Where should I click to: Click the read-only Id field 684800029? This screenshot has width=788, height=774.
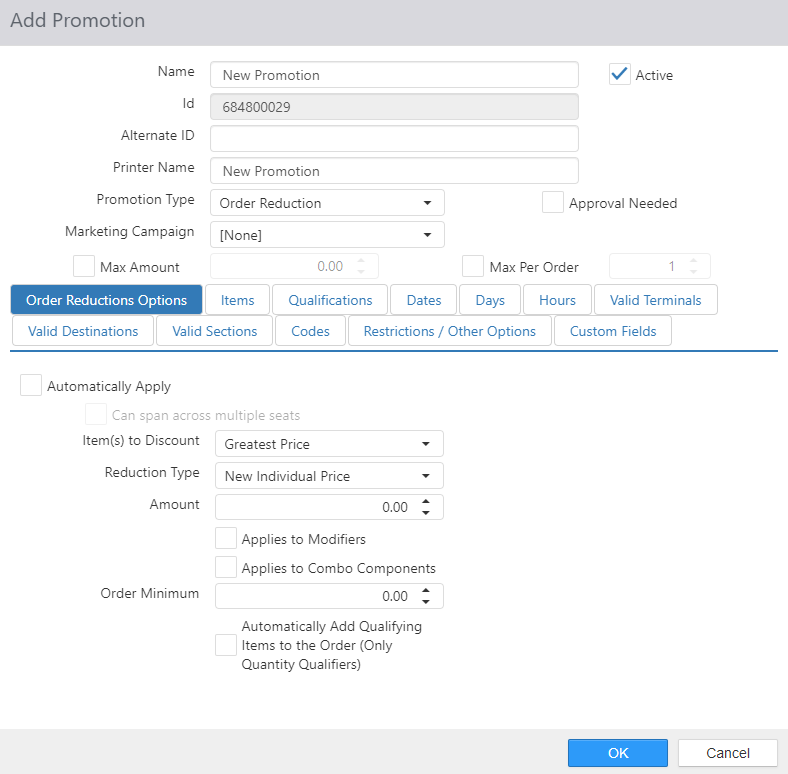click(395, 107)
